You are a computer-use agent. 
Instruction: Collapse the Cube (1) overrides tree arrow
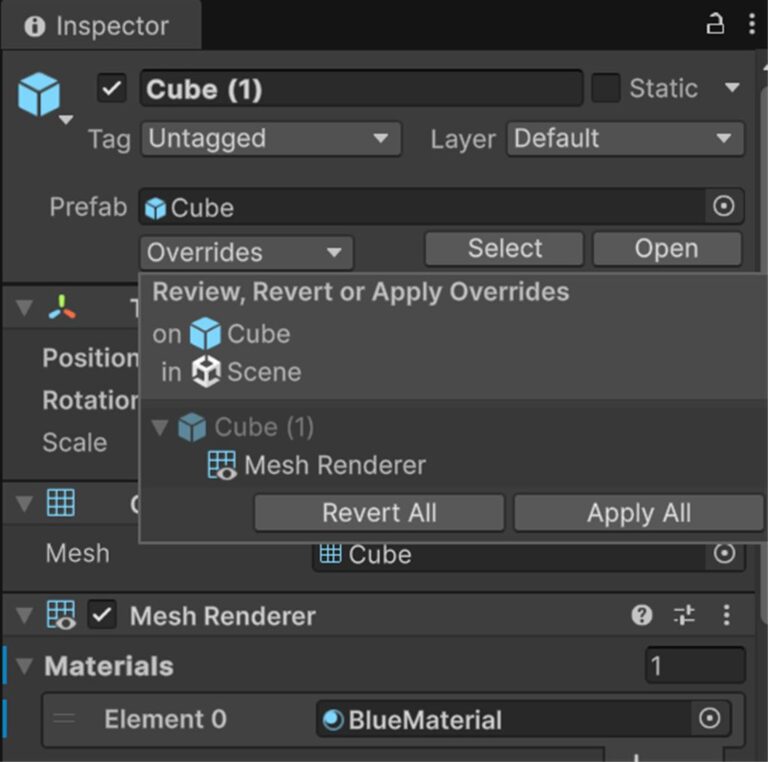(x=160, y=427)
